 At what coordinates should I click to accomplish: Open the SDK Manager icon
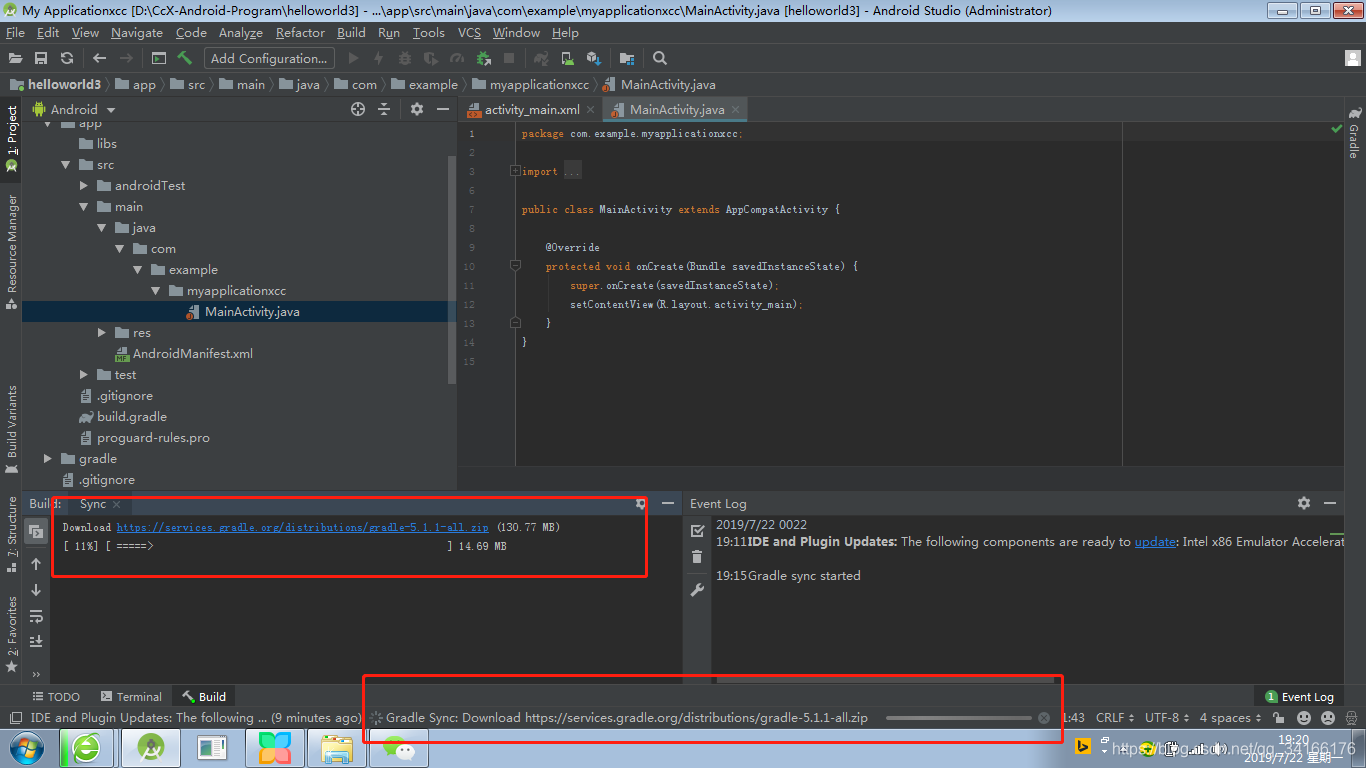(594, 58)
